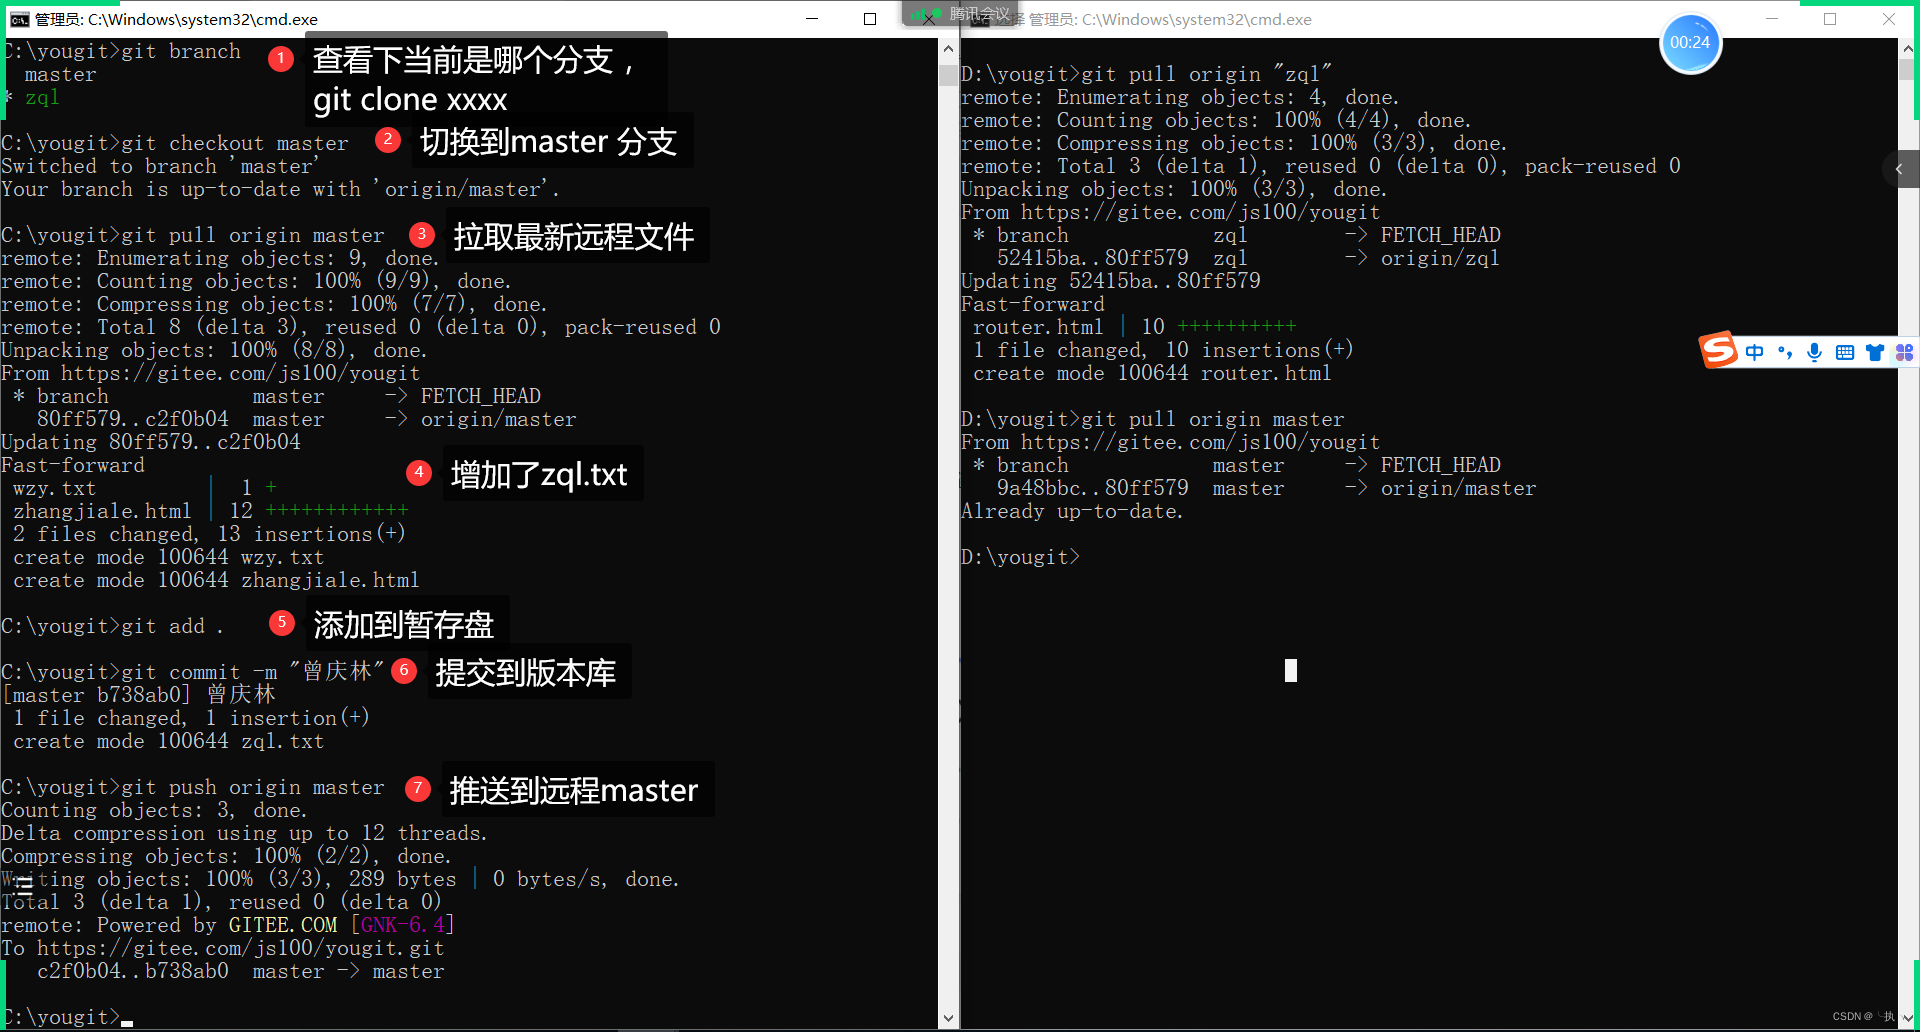Click 'remote: Powered by GITEE.COM' line
Image resolution: width=1920 pixels, height=1032 pixels.
point(228,925)
